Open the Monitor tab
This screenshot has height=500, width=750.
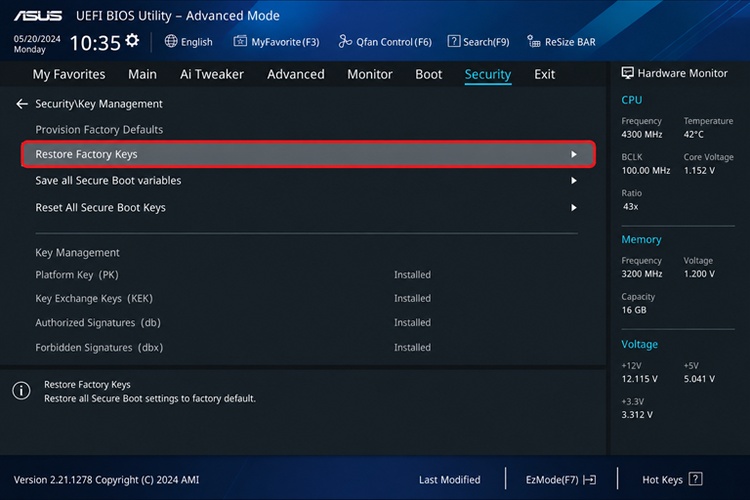[x=370, y=74]
